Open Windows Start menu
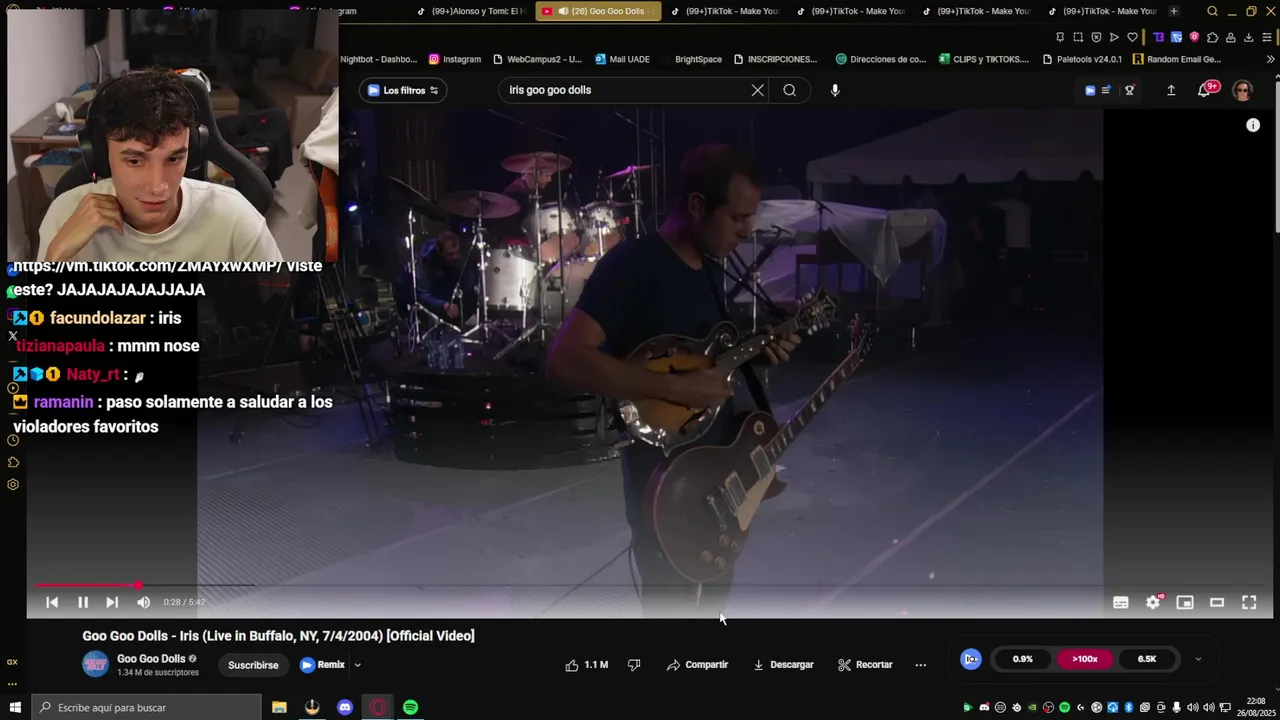Screen dimensions: 1280x720 tap(14, 707)
